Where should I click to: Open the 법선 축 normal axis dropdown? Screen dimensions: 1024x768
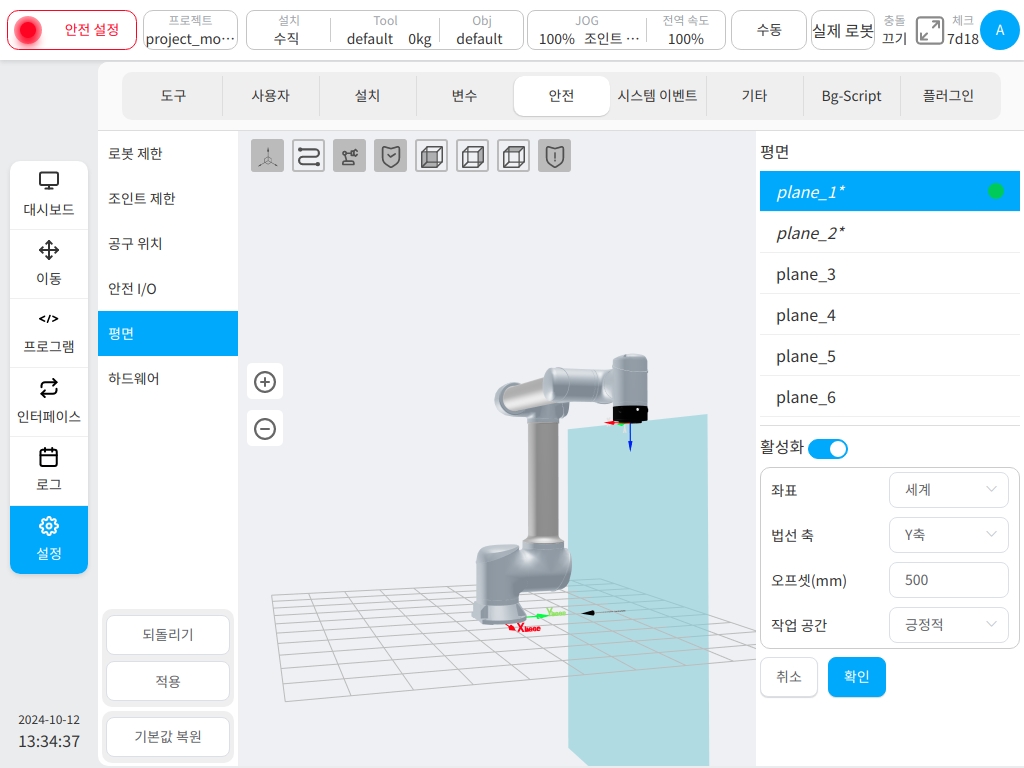tap(948, 535)
